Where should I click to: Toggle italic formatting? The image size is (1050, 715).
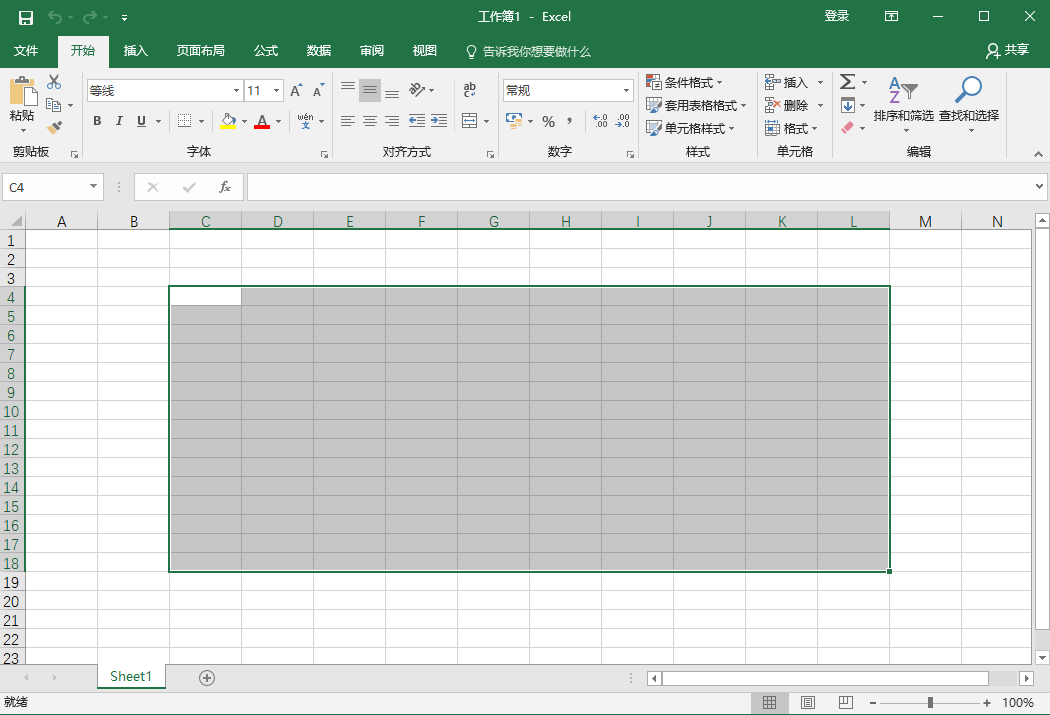(119, 121)
